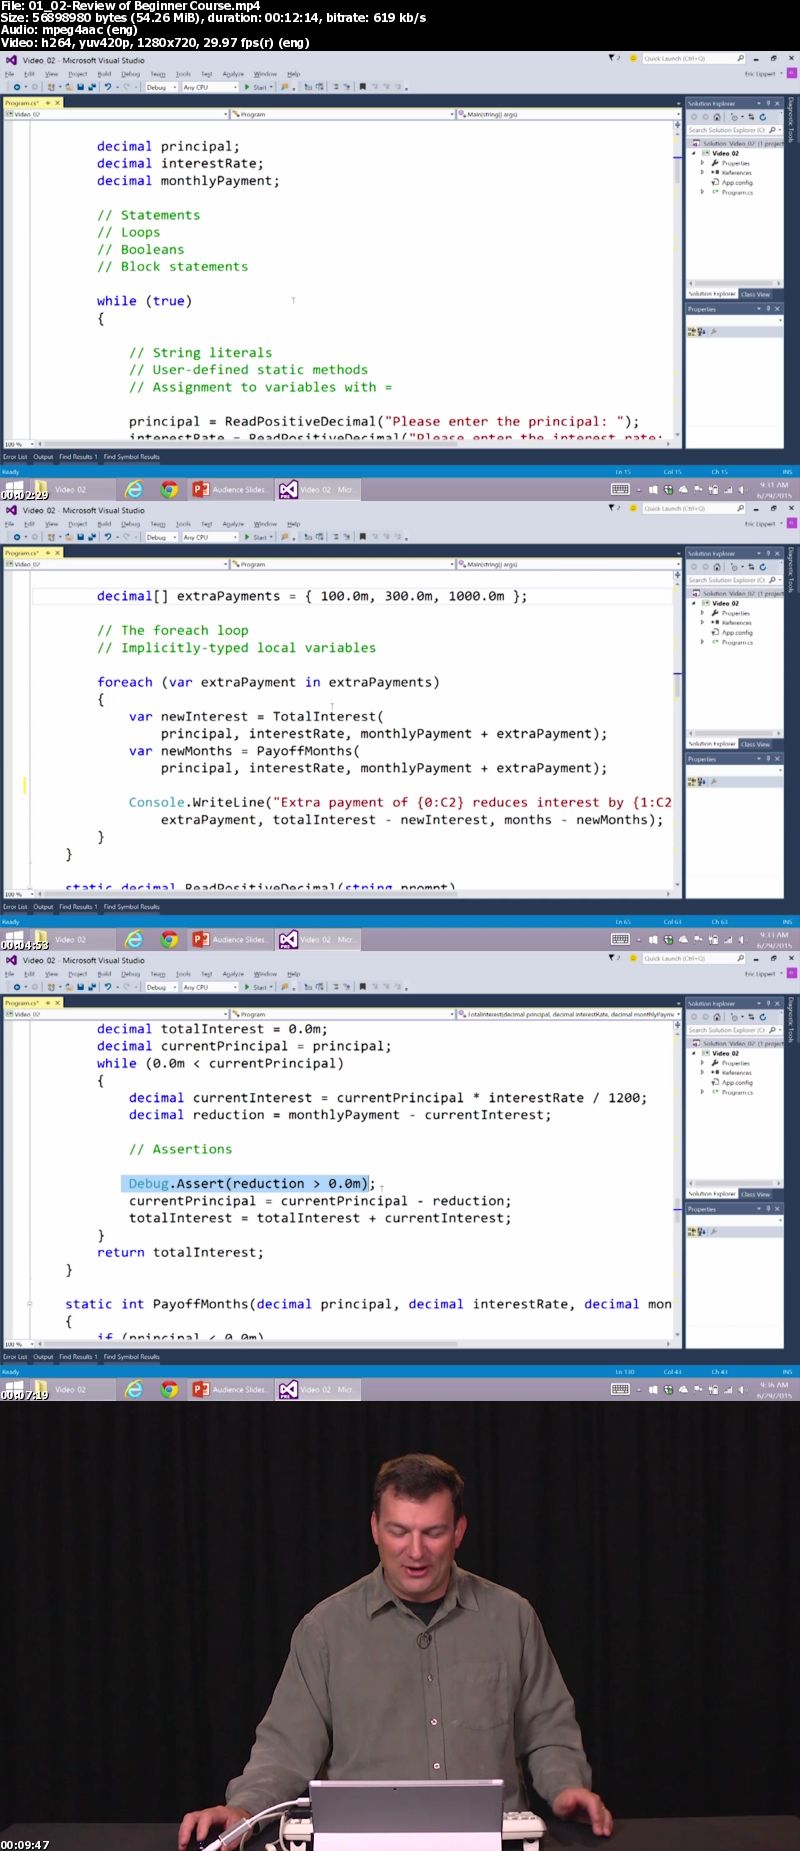This screenshot has width=800, height=1851.
Task: Click the Save All icon in the 00:04:53 toolbar
Action: pyautogui.click(x=92, y=537)
